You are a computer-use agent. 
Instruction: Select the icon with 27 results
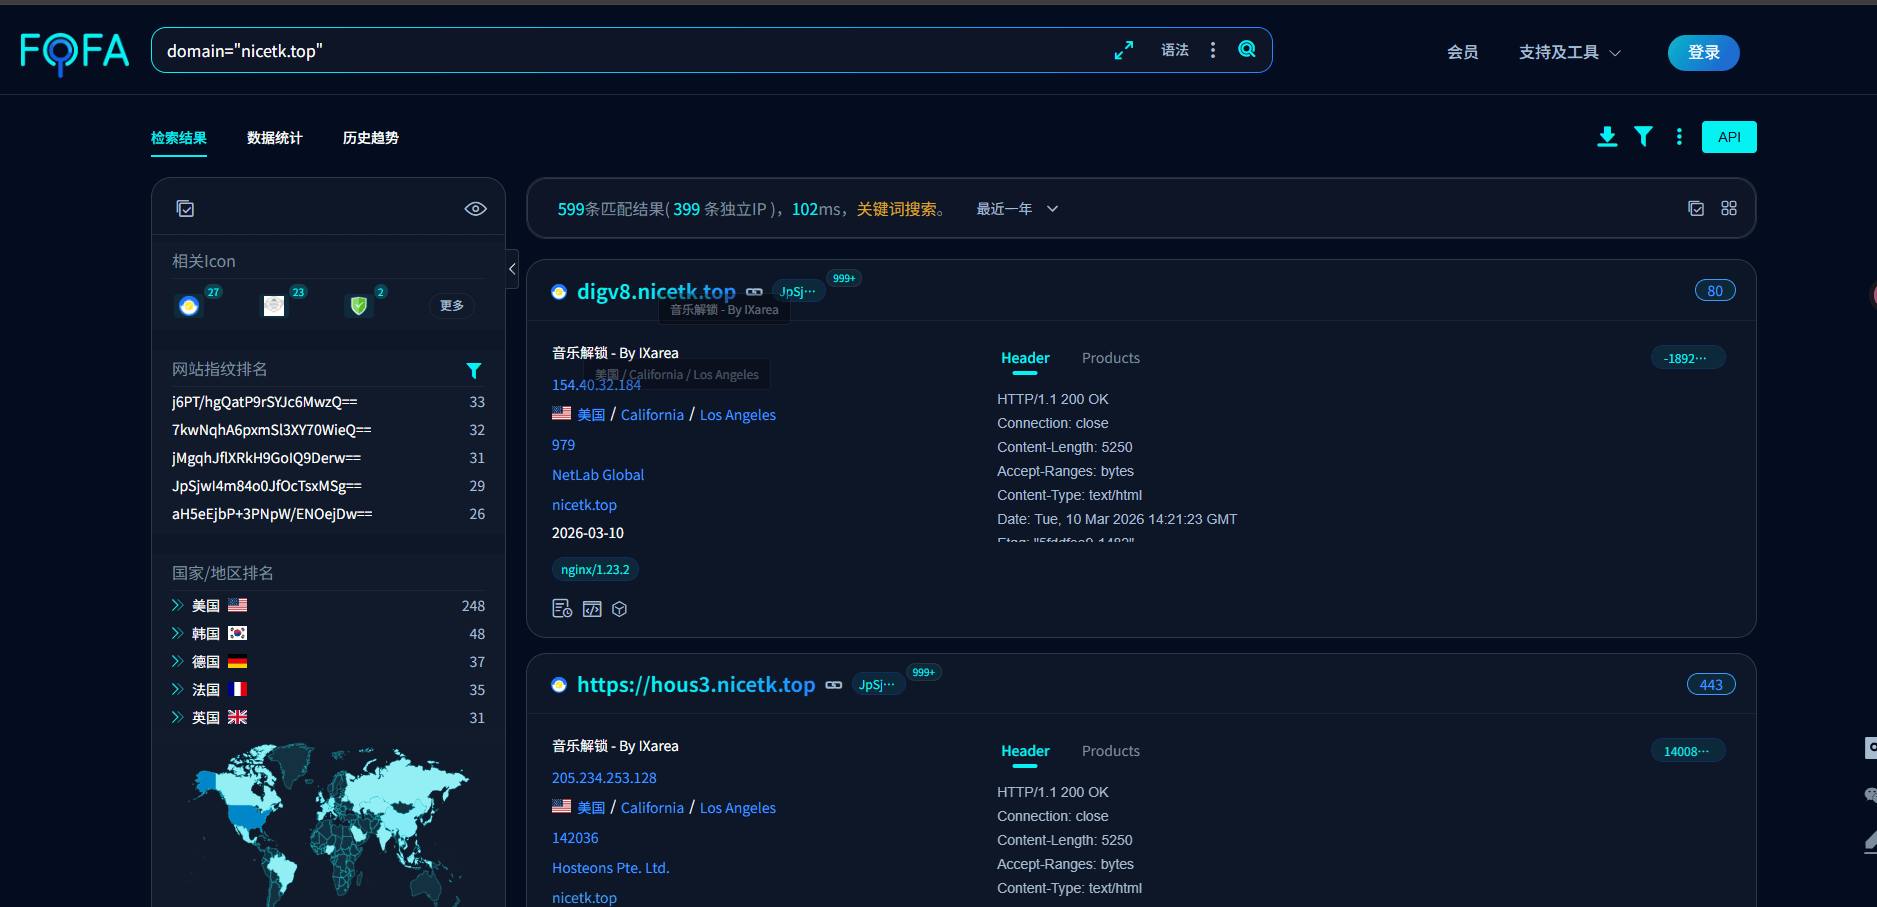click(x=189, y=305)
